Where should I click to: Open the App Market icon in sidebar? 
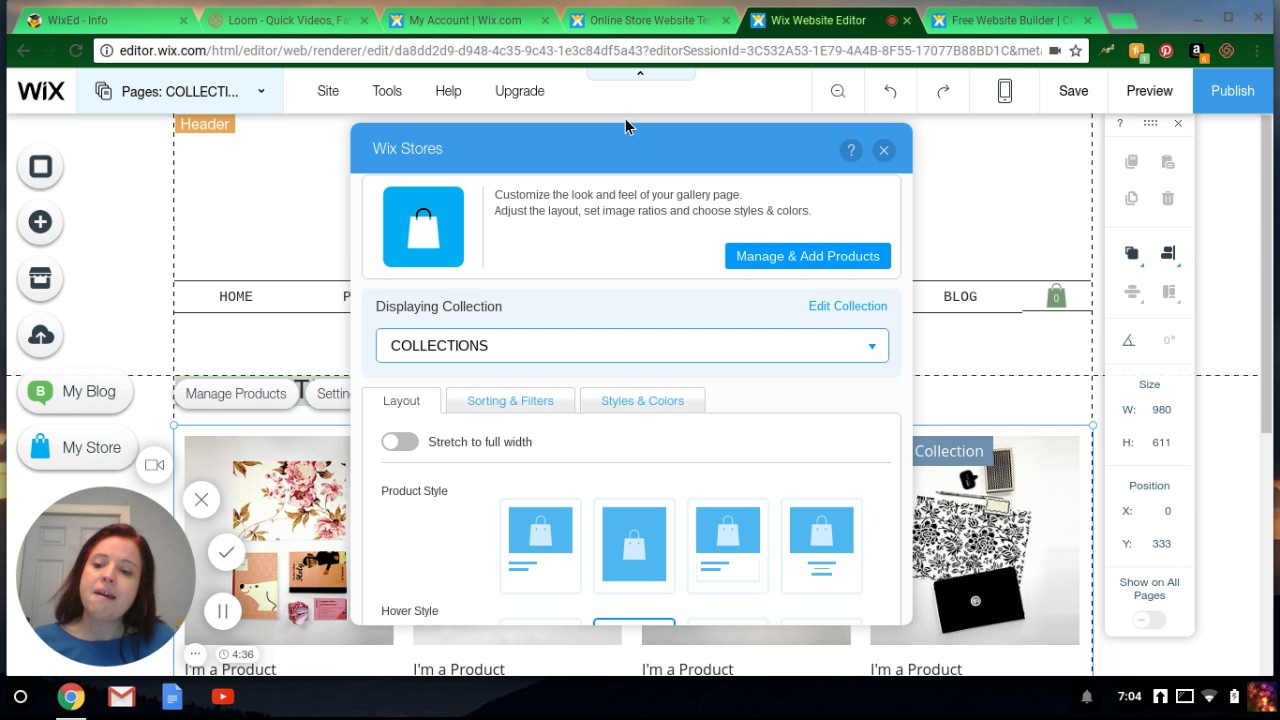pyautogui.click(x=40, y=279)
